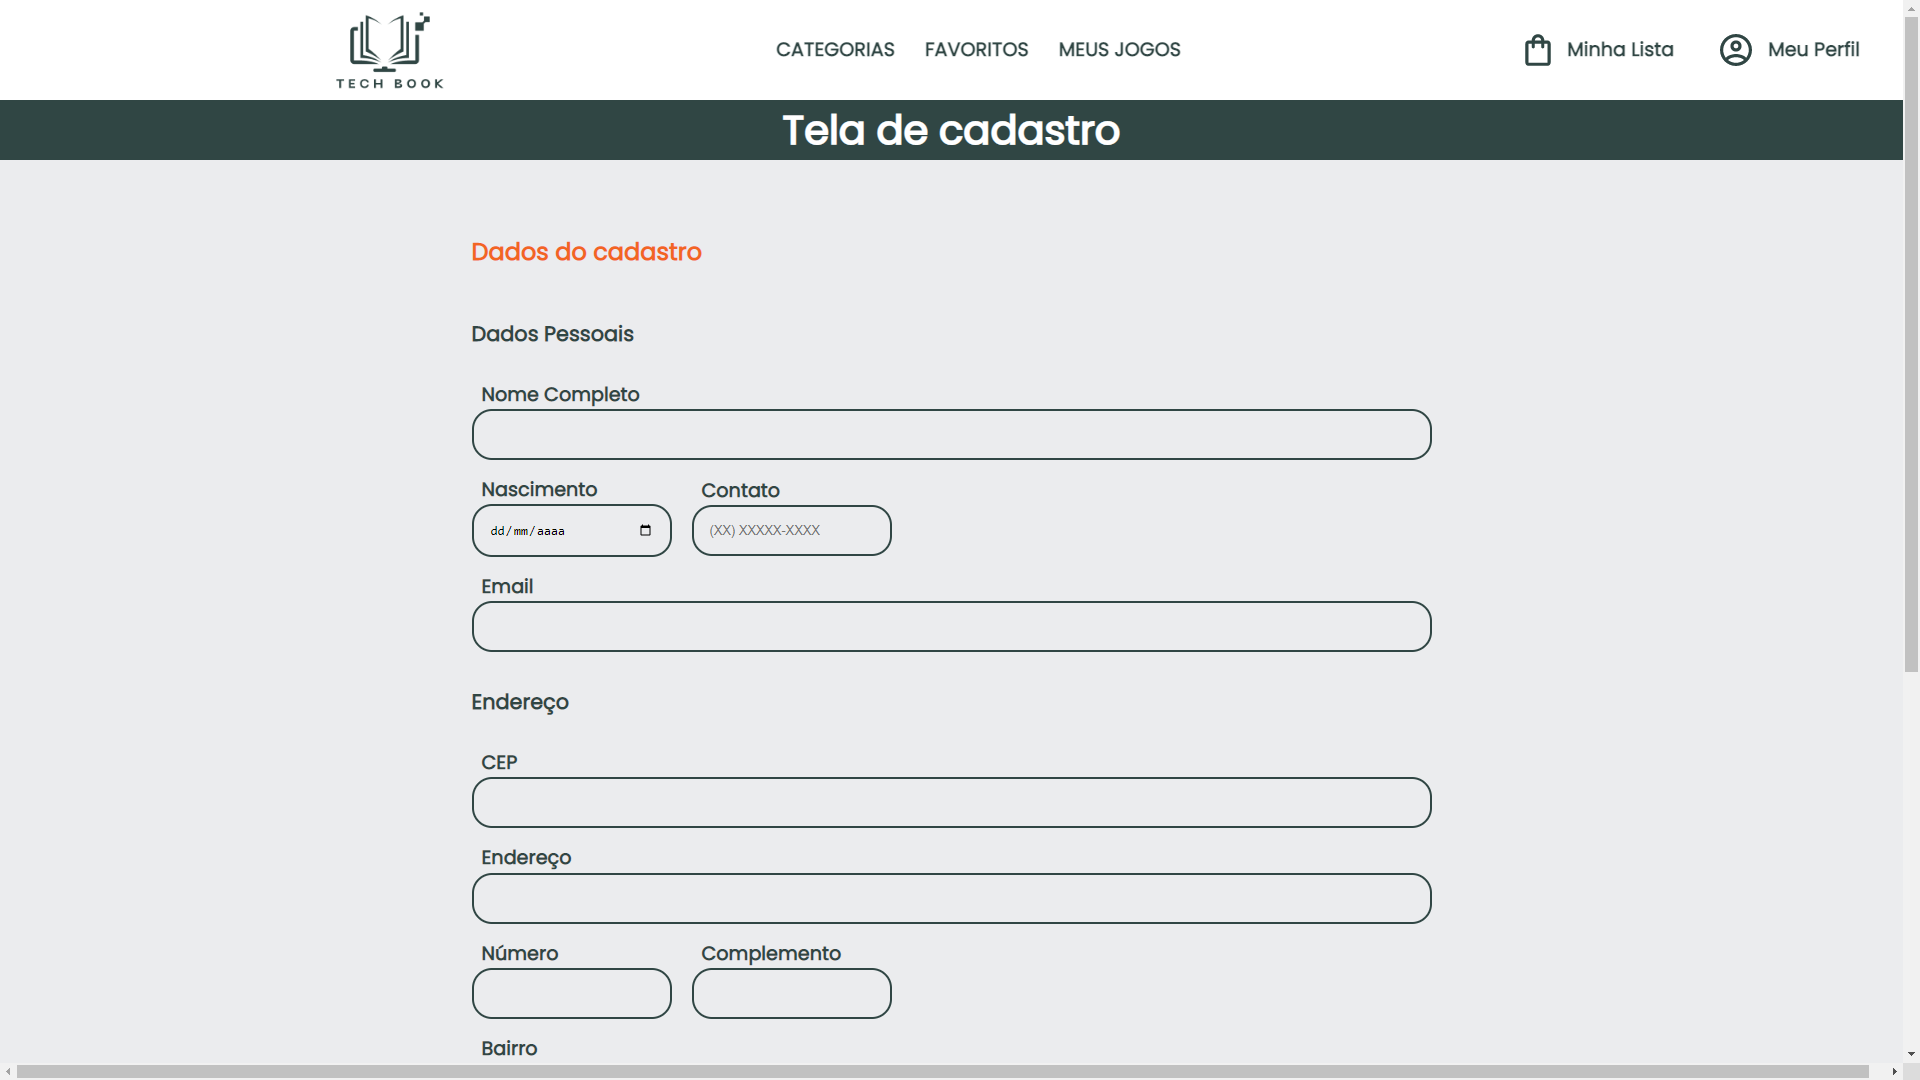The image size is (1920, 1080).
Task: Focus the Número field
Action: (571, 993)
